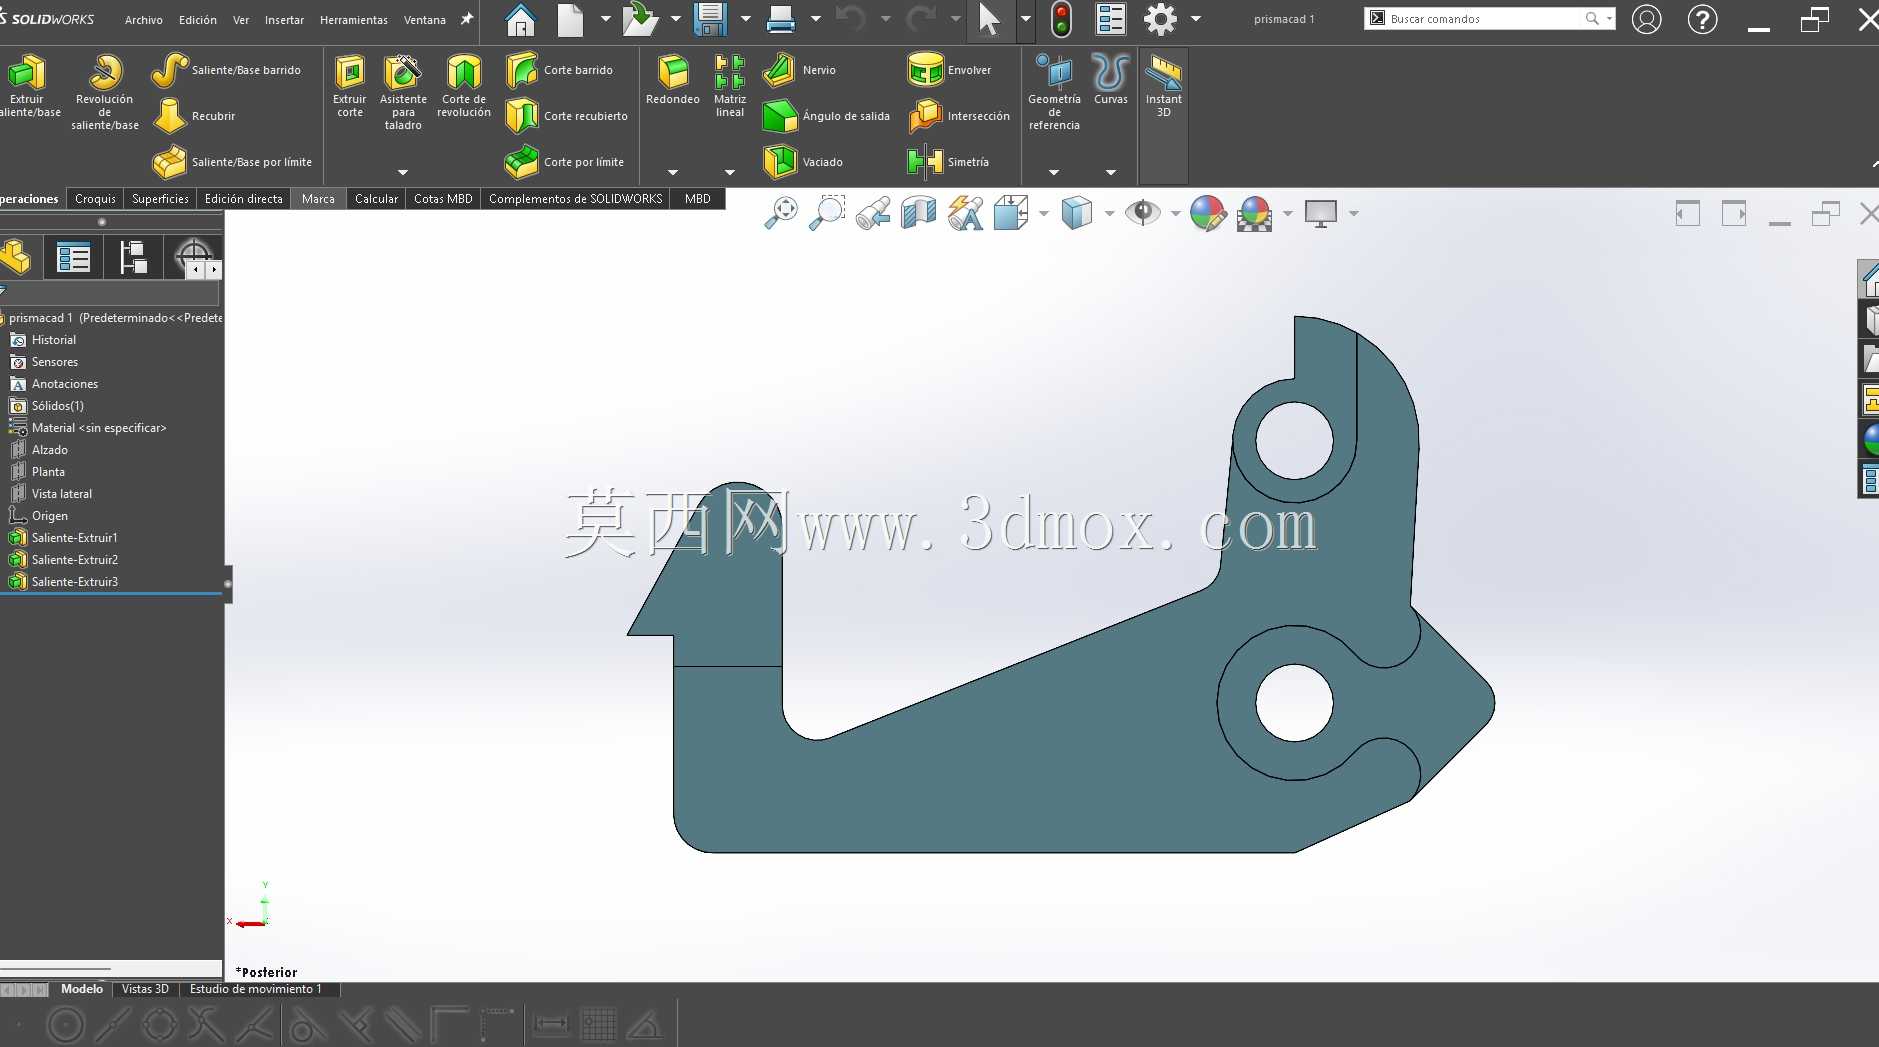Image resolution: width=1879 pixels, height=1047 pixels.
Task: Show the previous view icon
Action: click(873, 213)
